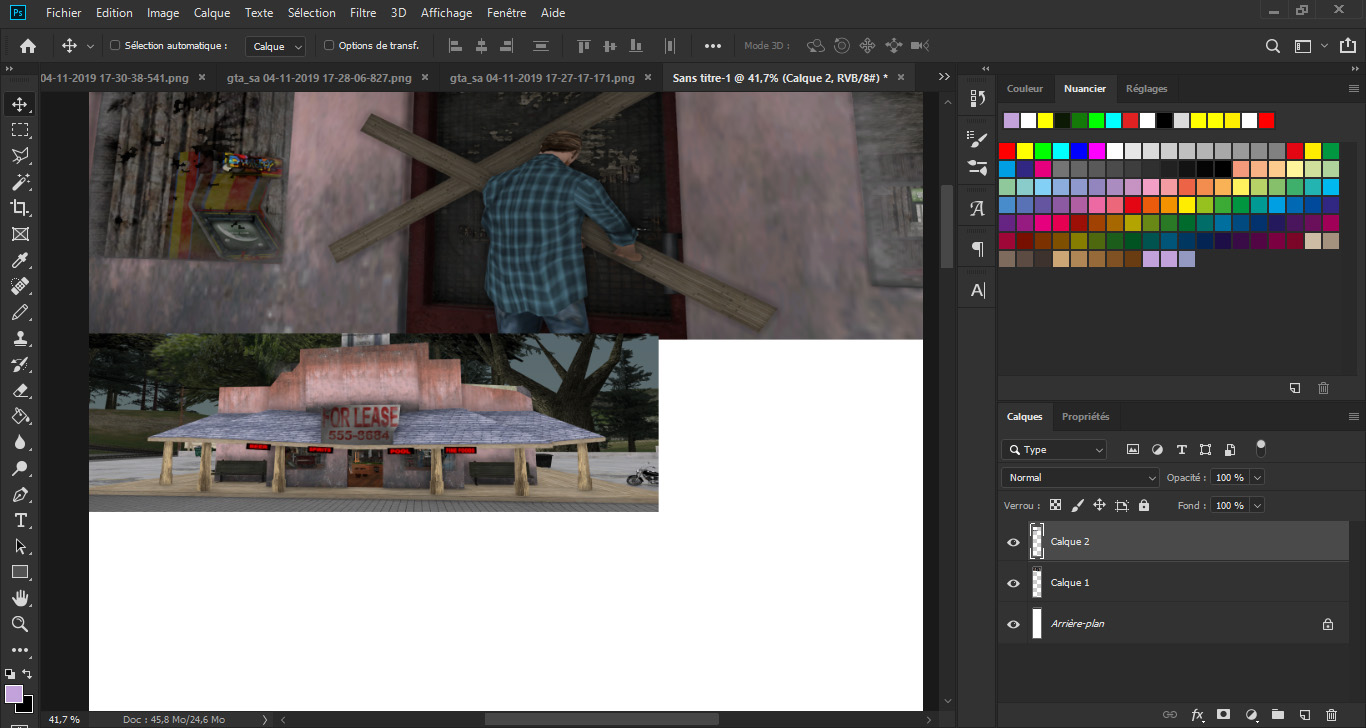The height and width of the screenshot is (728, 1366).
Task: Add a layer mask from the layers panel
Action: tap(1224, 715)
